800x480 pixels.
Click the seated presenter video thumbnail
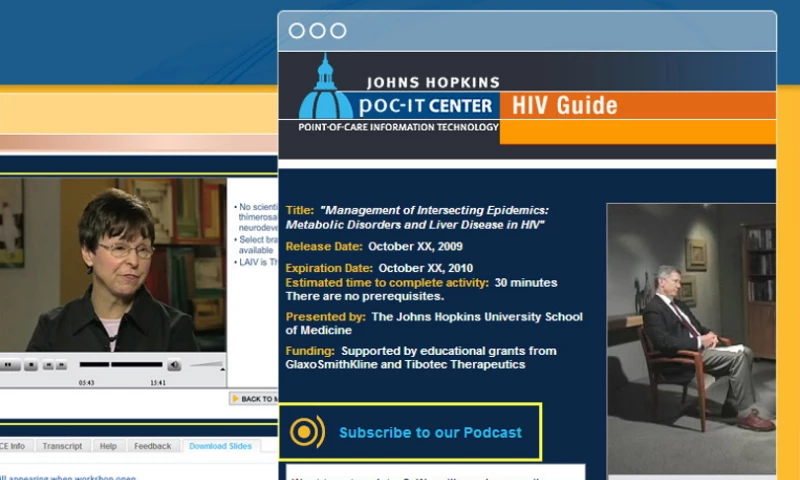691,338
